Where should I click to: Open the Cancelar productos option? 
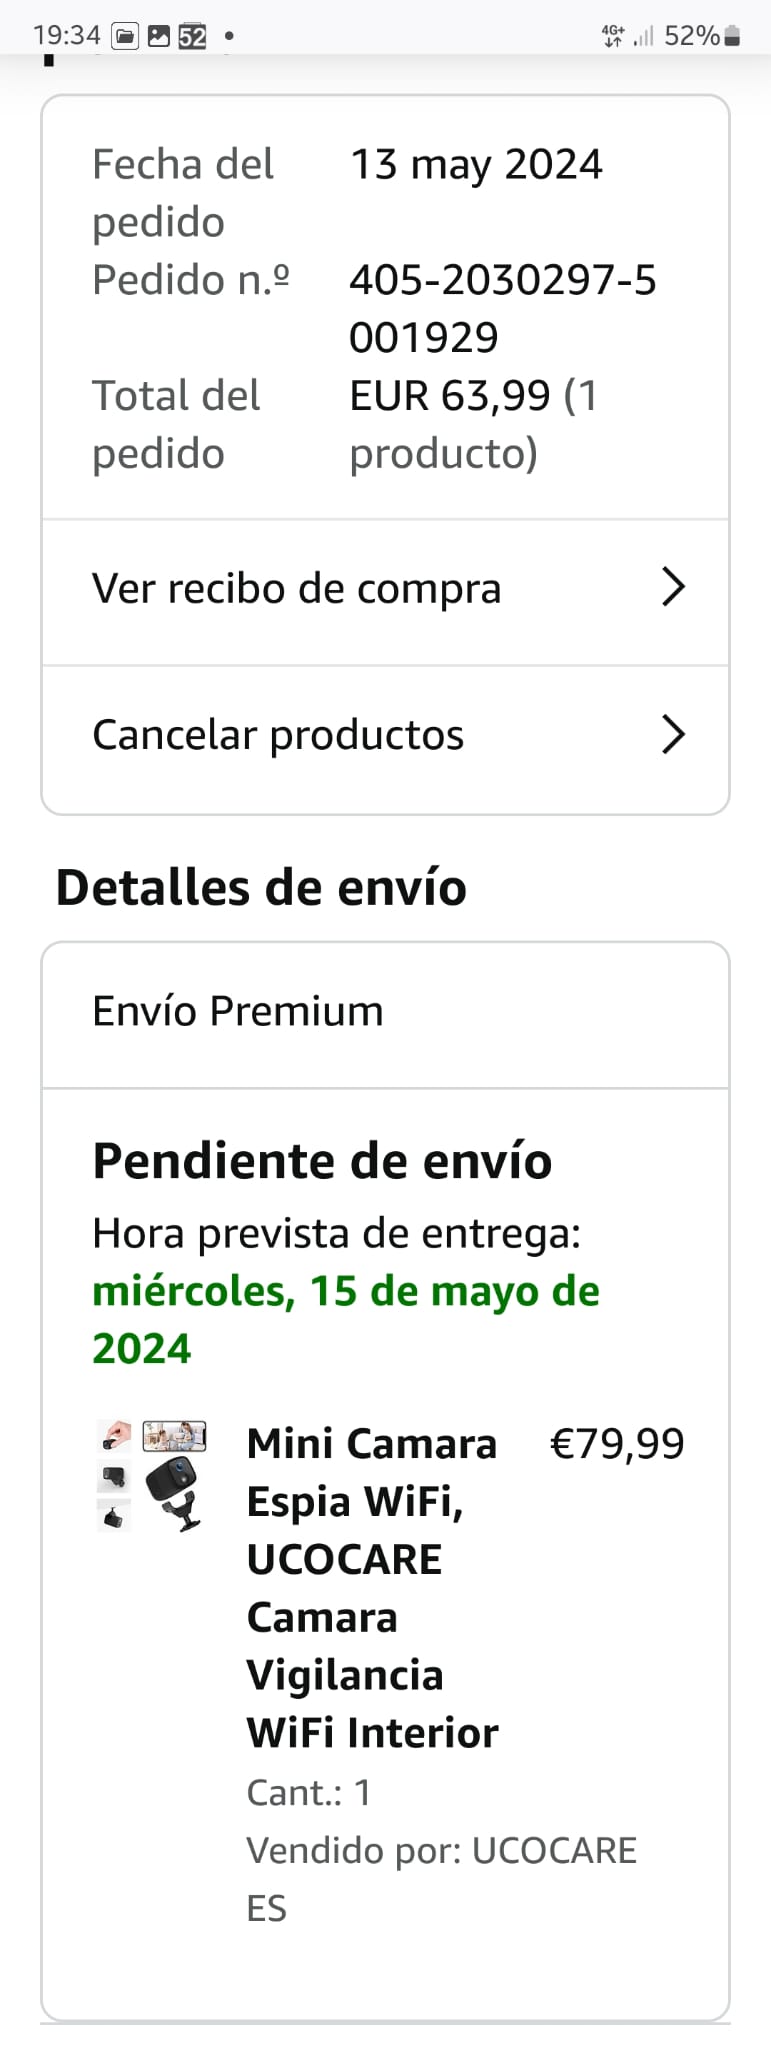click(278, 735)
